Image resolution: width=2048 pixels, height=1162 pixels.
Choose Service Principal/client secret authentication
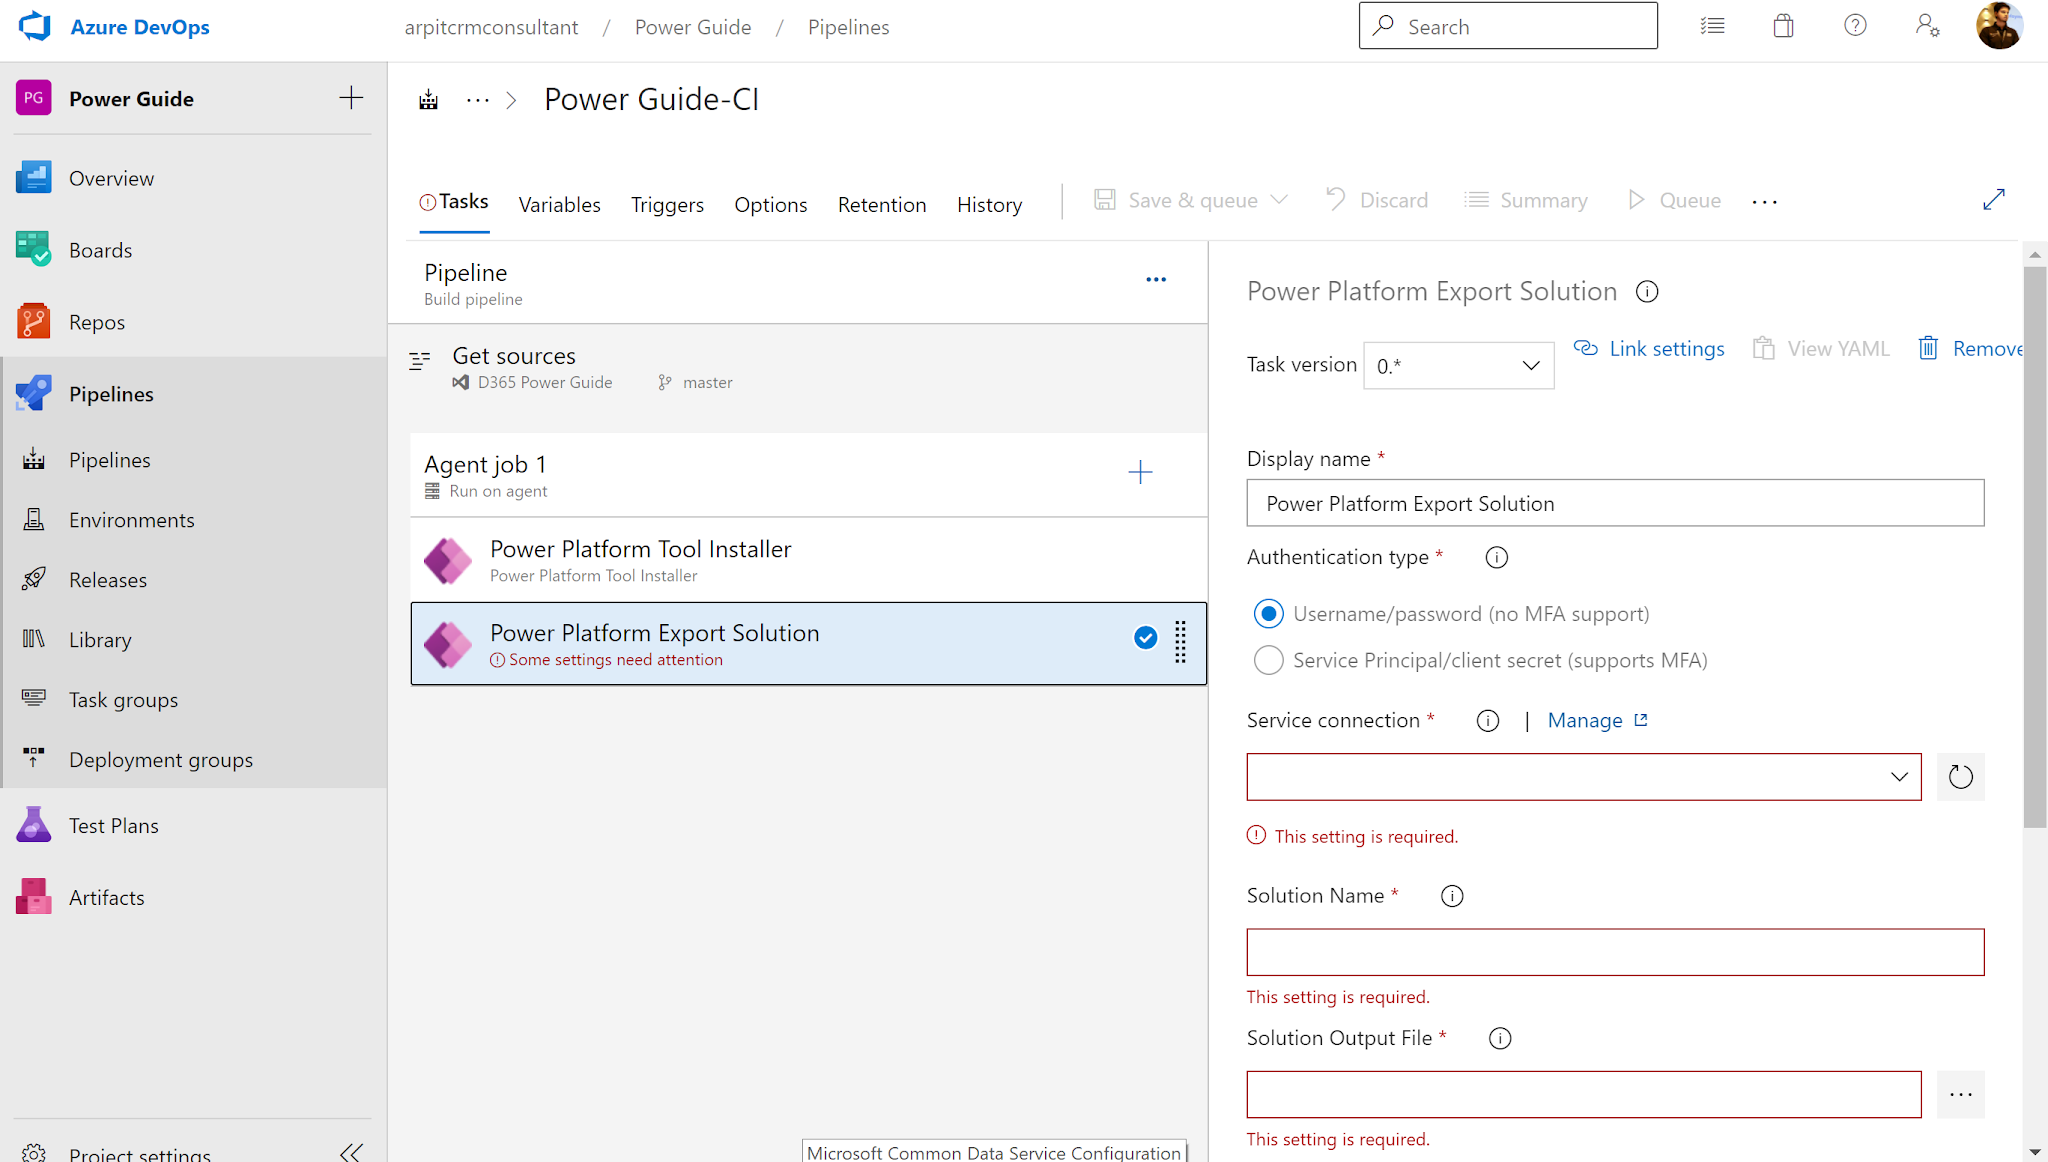point(1268,660)
